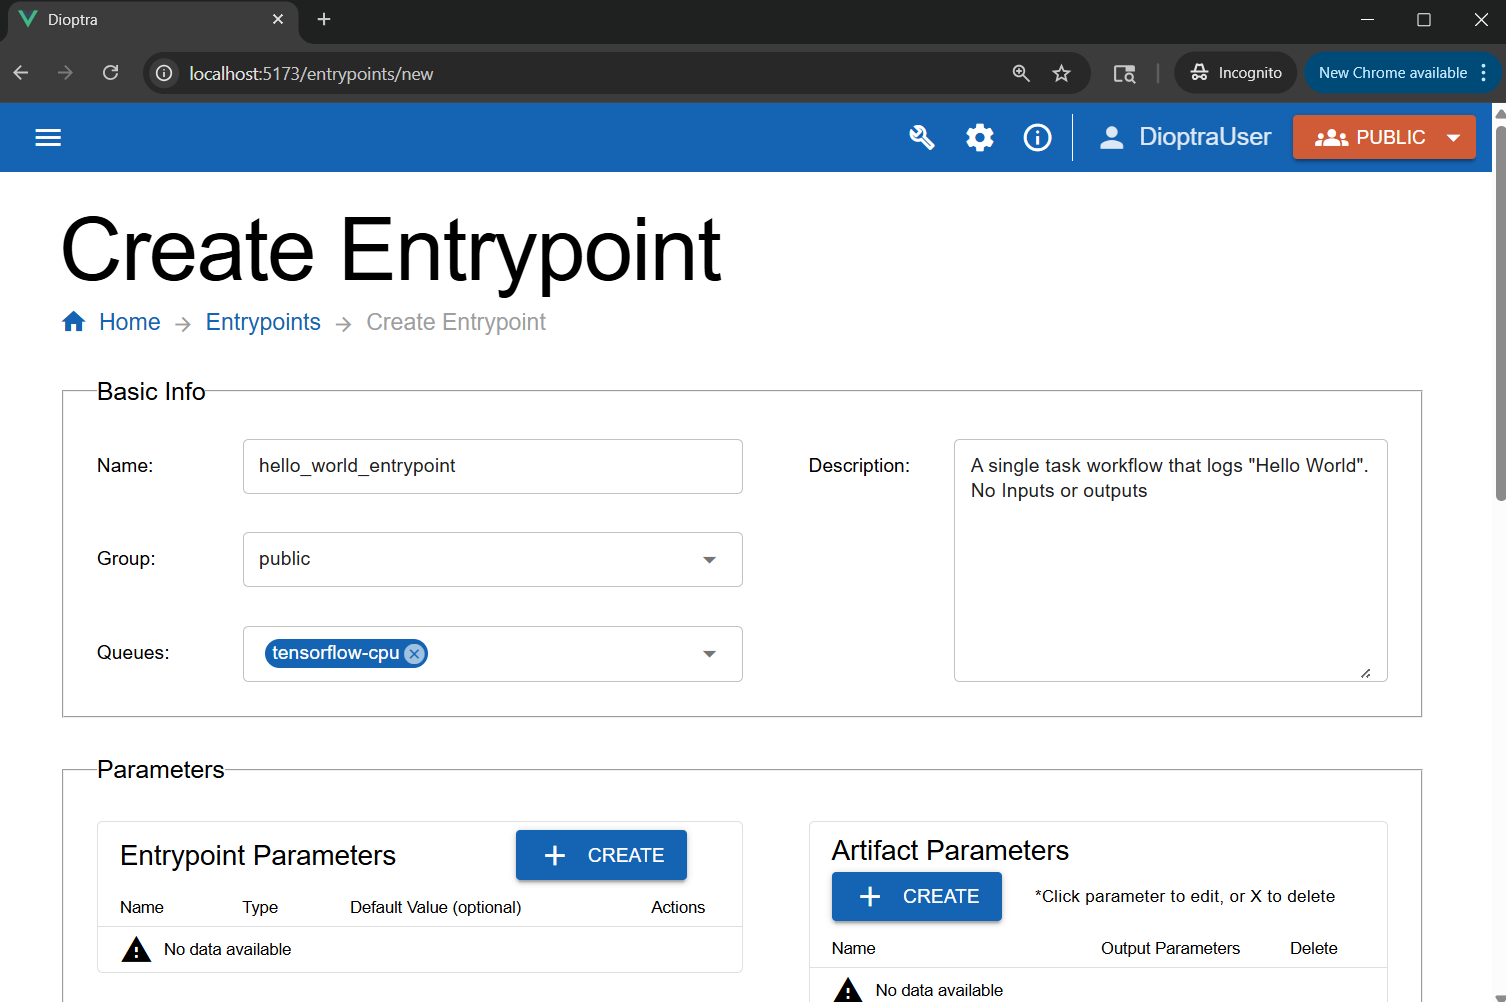Click inside the Name input field

492,466
